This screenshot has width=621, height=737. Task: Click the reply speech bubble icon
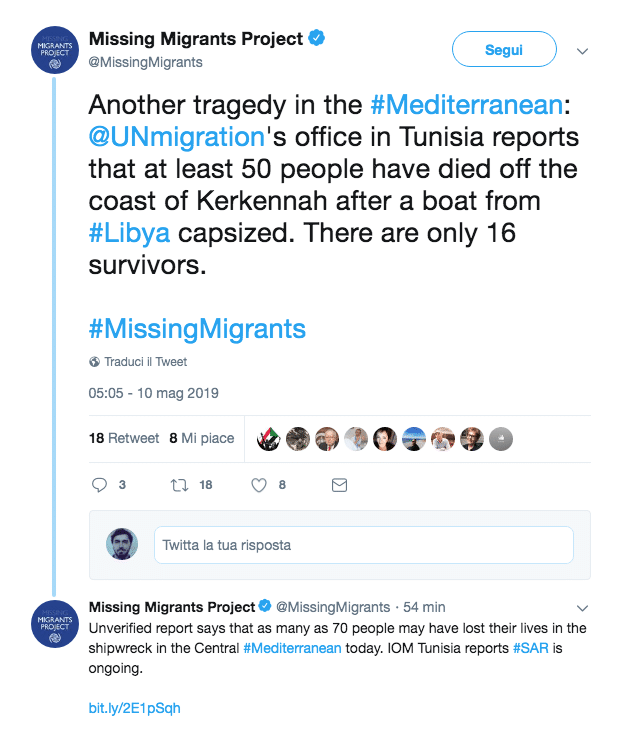(x=99, y=485)
